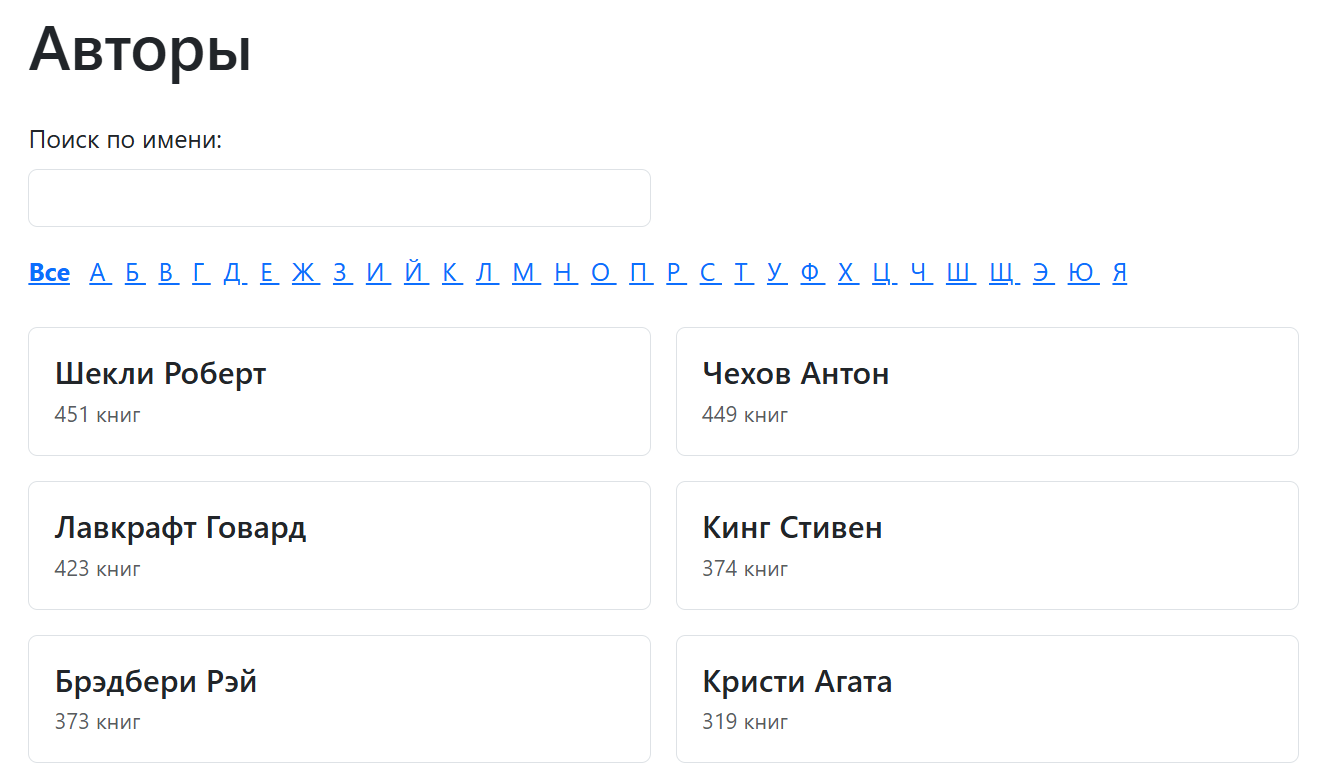Filter authors by letter Э
The image size is (1327, 769).
click(x=1042, y=272)
